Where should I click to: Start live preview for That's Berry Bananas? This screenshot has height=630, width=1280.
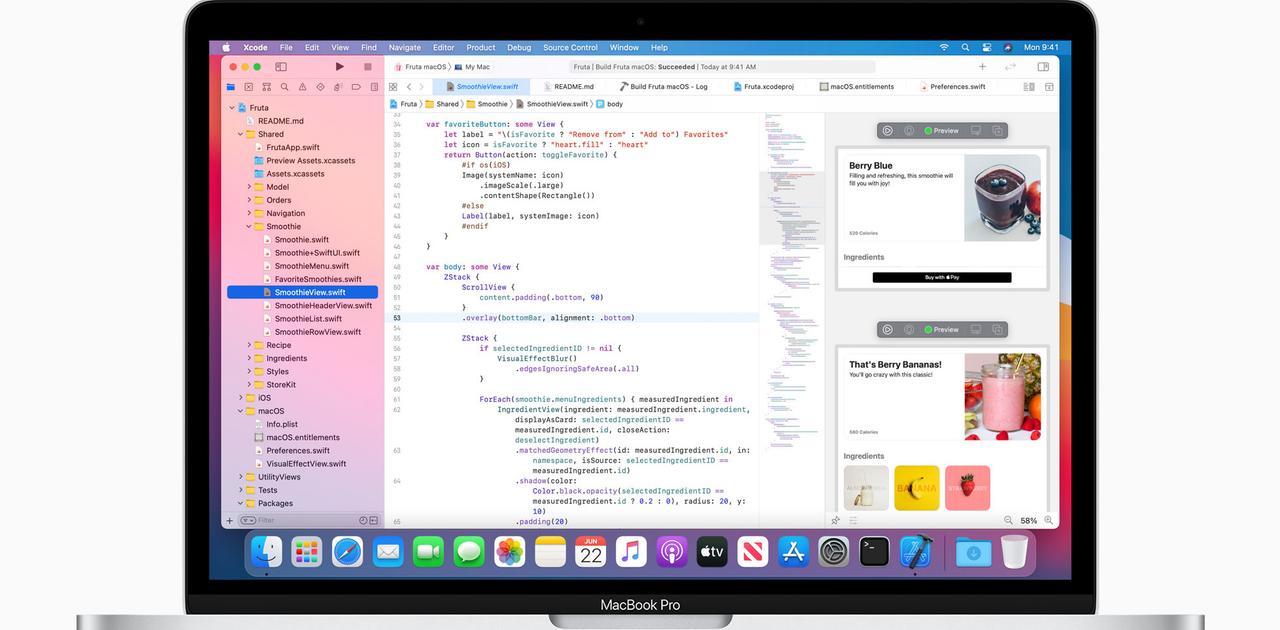887,329
